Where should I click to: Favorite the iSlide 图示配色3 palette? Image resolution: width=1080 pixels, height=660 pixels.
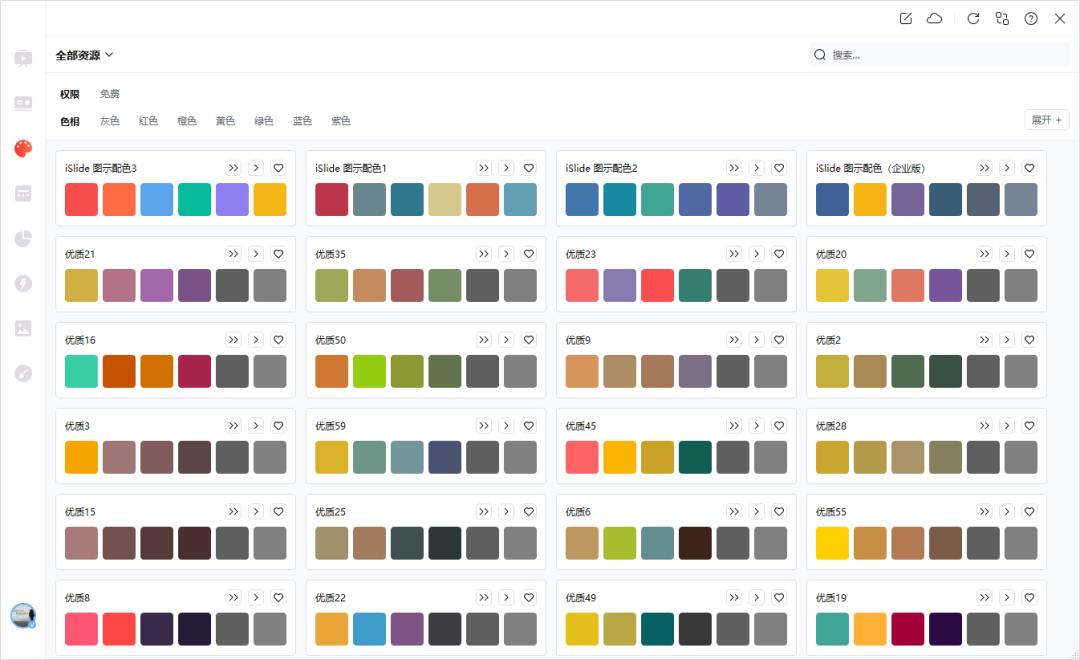[x=279, y=168]
